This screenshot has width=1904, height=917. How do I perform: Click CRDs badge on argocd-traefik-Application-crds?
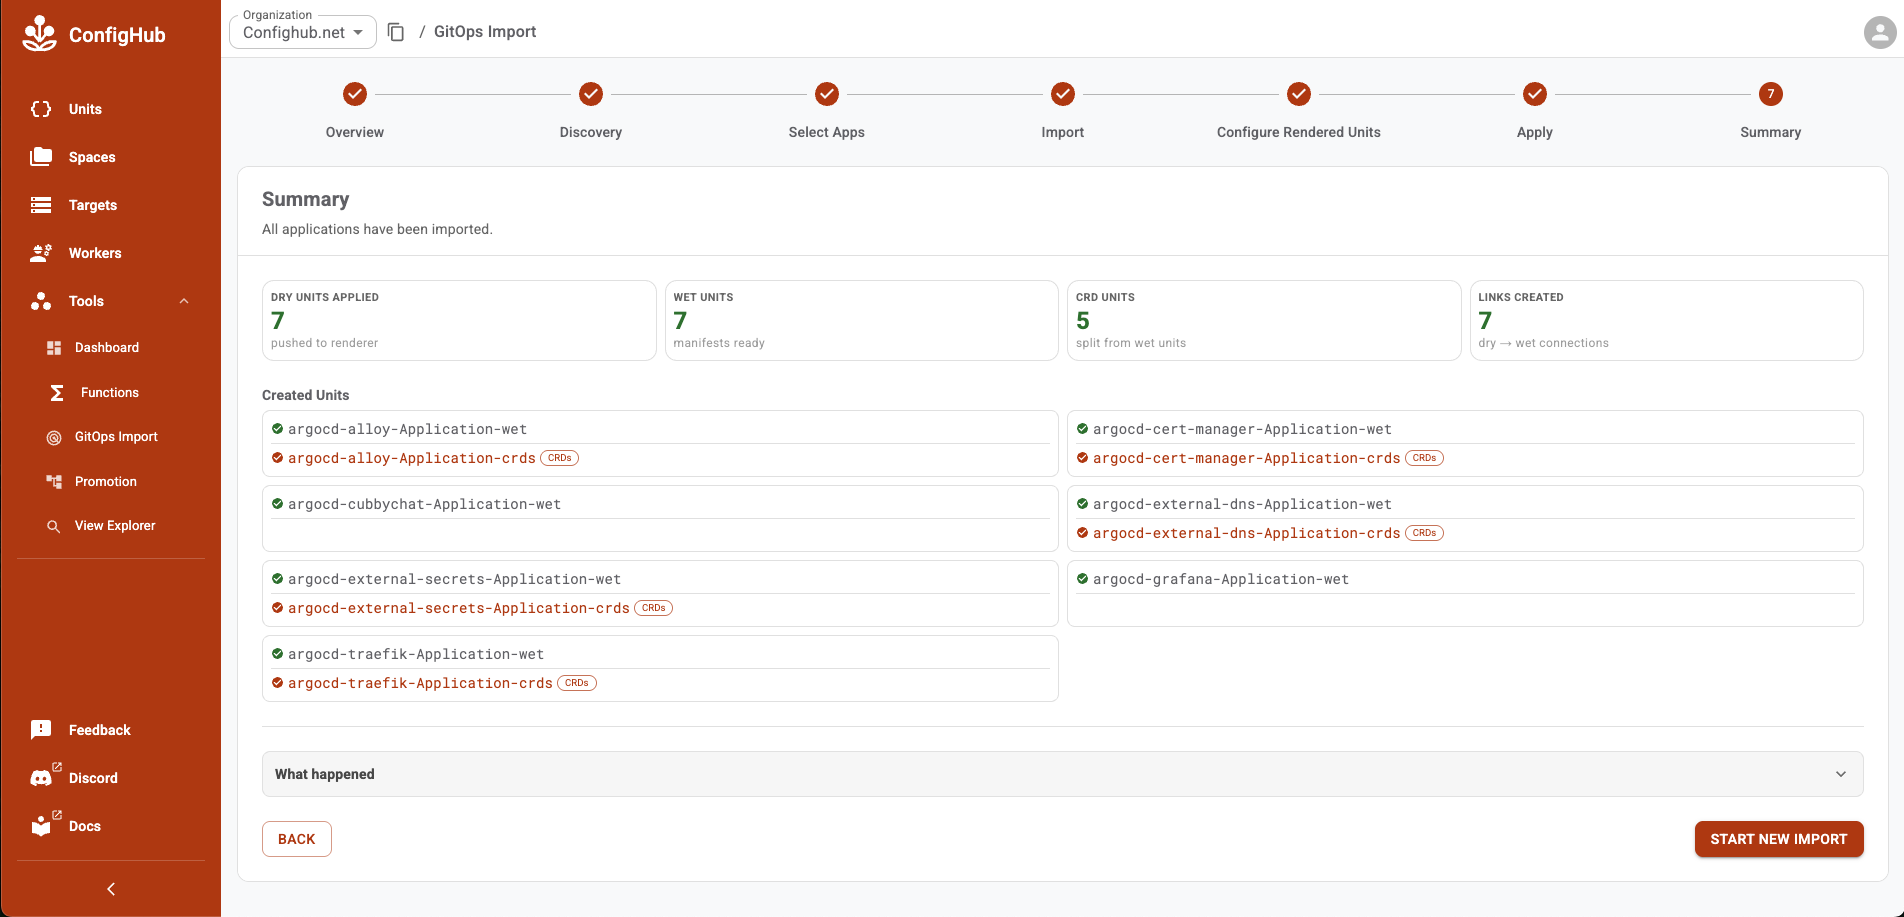point(577,683)
